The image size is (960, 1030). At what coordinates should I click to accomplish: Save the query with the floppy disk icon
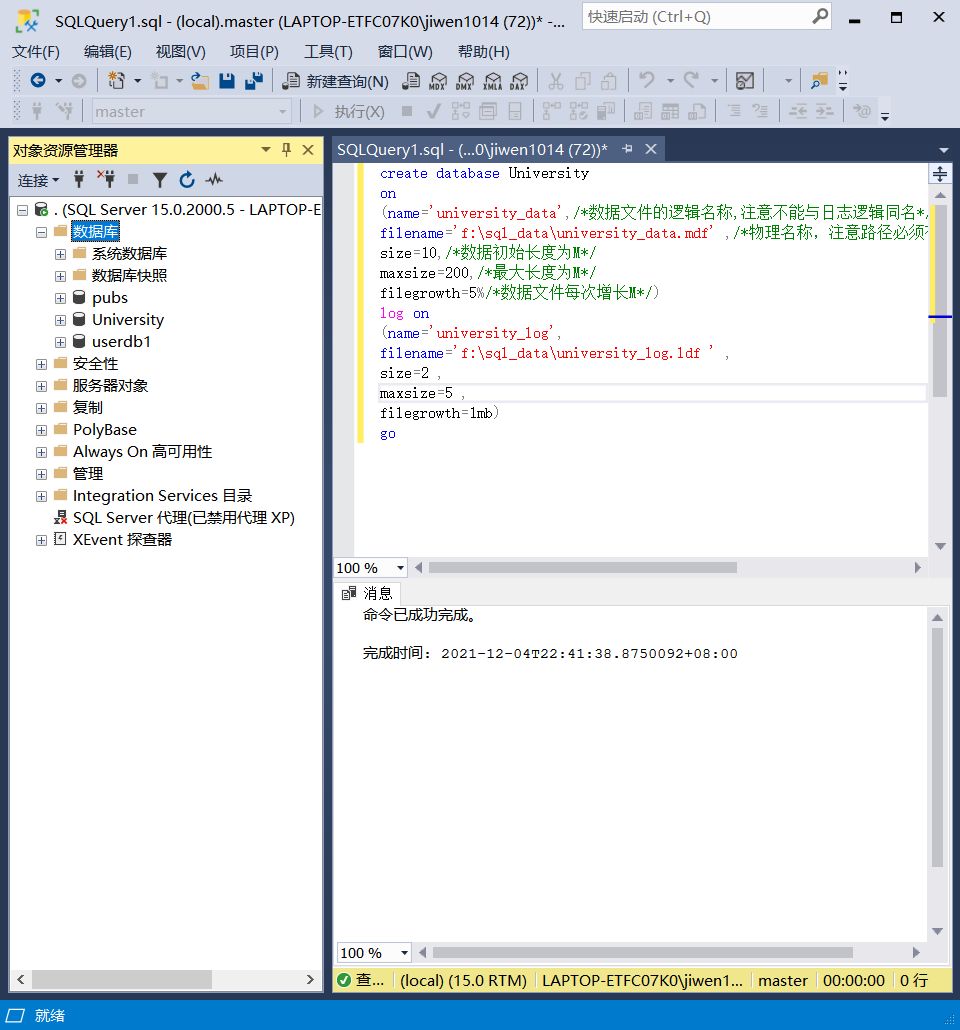click(227, 81)
